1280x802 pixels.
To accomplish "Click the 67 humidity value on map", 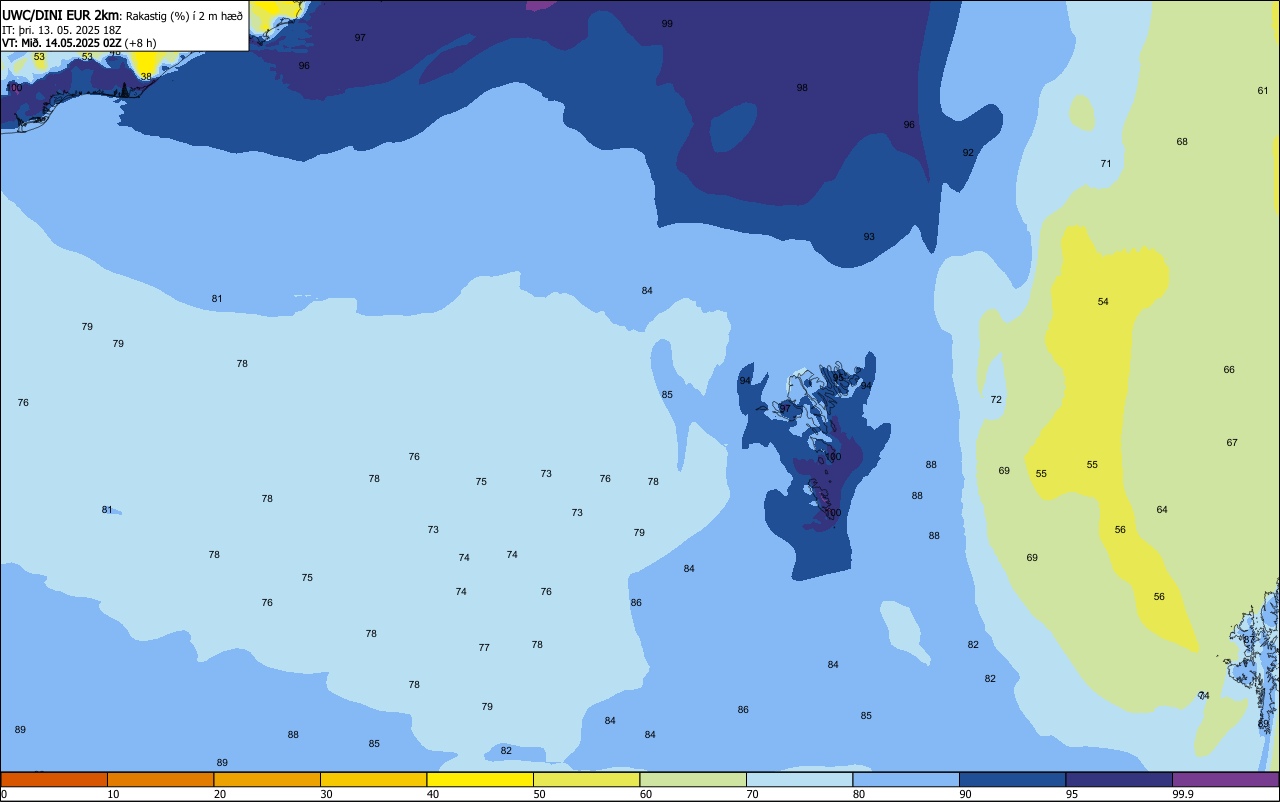I will 1232,443.
